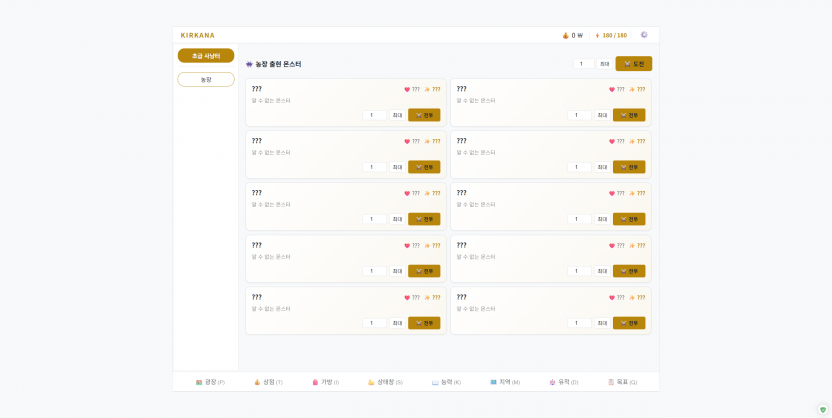Screen dimensions: 832x418
Task: Click 최대 on the fourth-row left monster card
Action: point(397,271)
